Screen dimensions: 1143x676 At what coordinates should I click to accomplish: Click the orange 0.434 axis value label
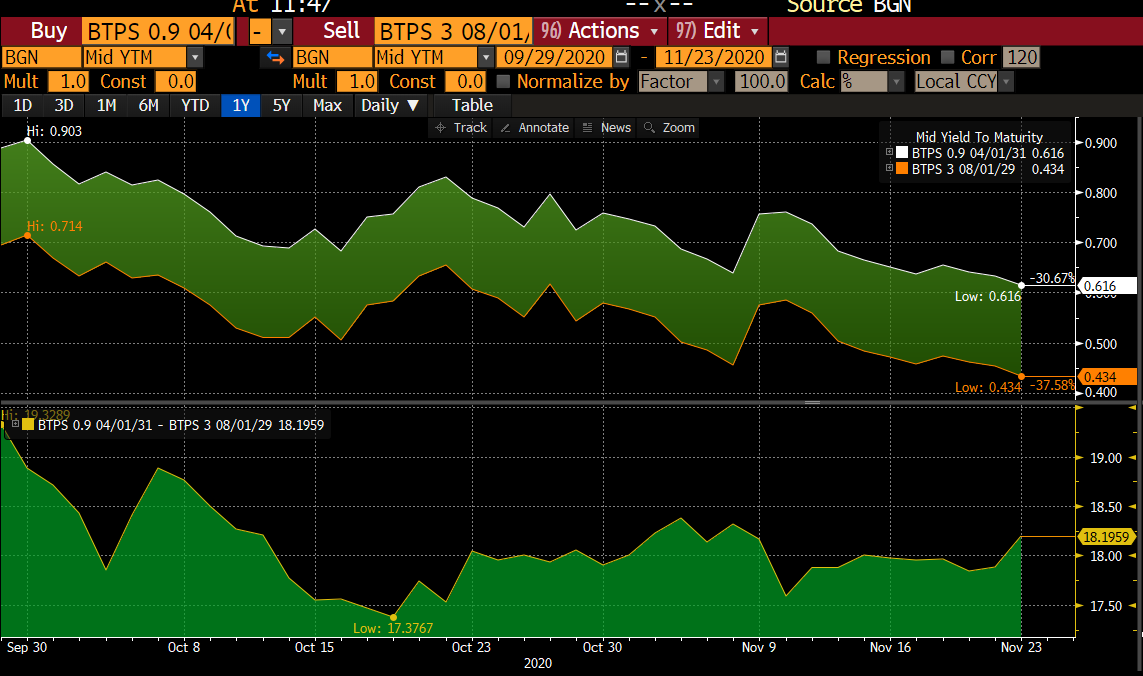pos(1106,377)
